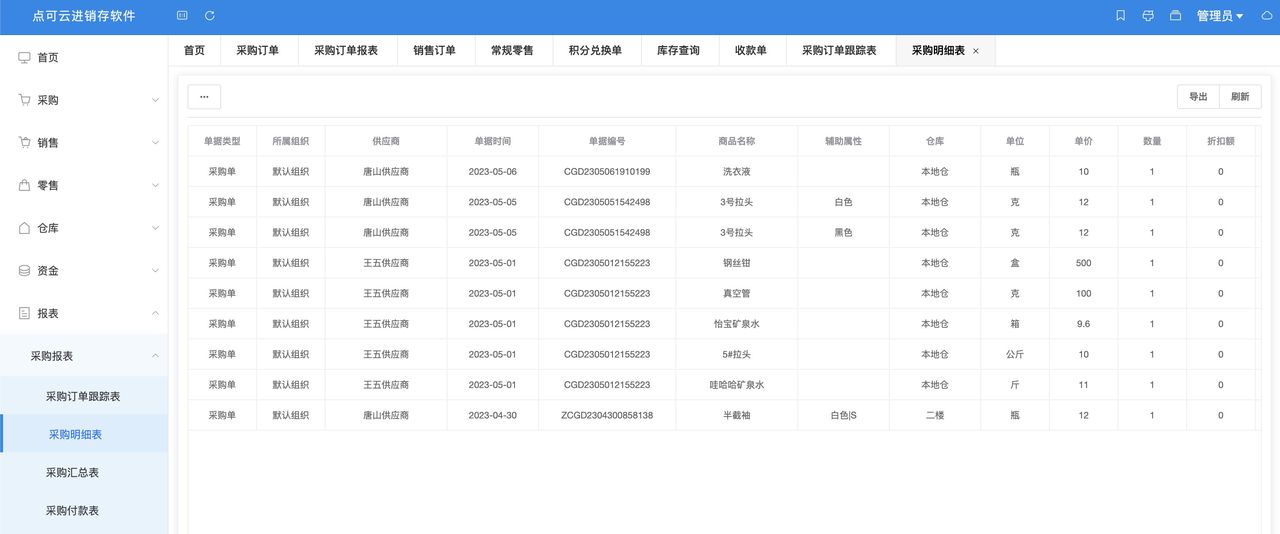
Task: Go to 首页 in sidebar
Action: click(84, 58)
